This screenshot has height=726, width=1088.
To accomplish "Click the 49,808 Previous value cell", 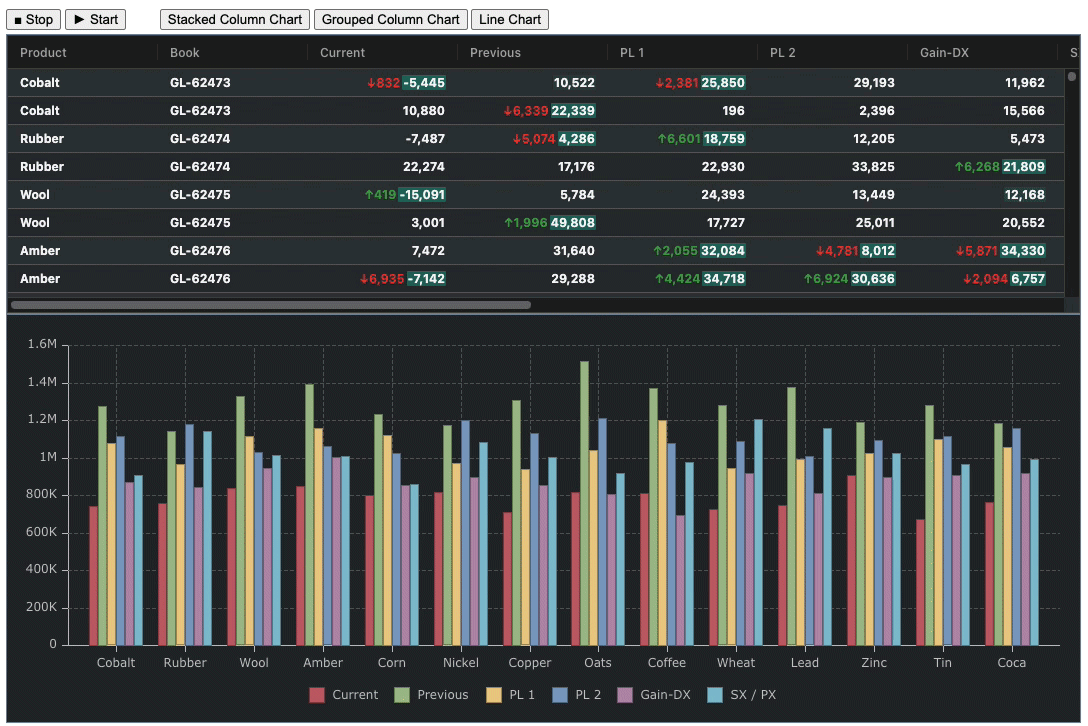I will [532, 223].
